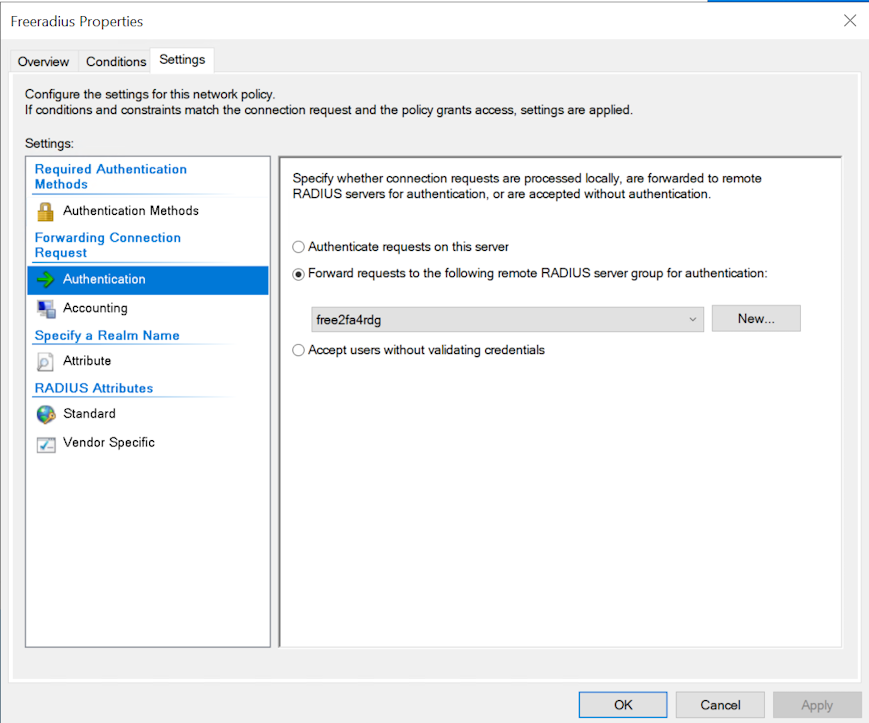Select the Settings tab

182,60
